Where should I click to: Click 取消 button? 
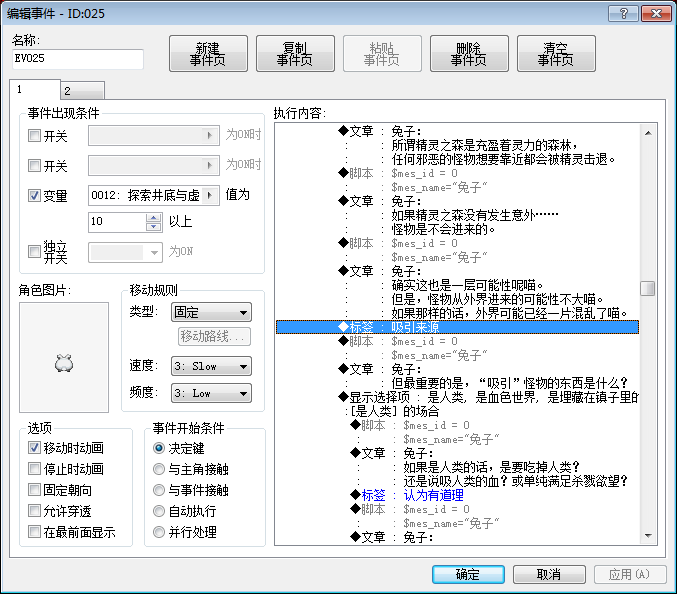(549, 574)
